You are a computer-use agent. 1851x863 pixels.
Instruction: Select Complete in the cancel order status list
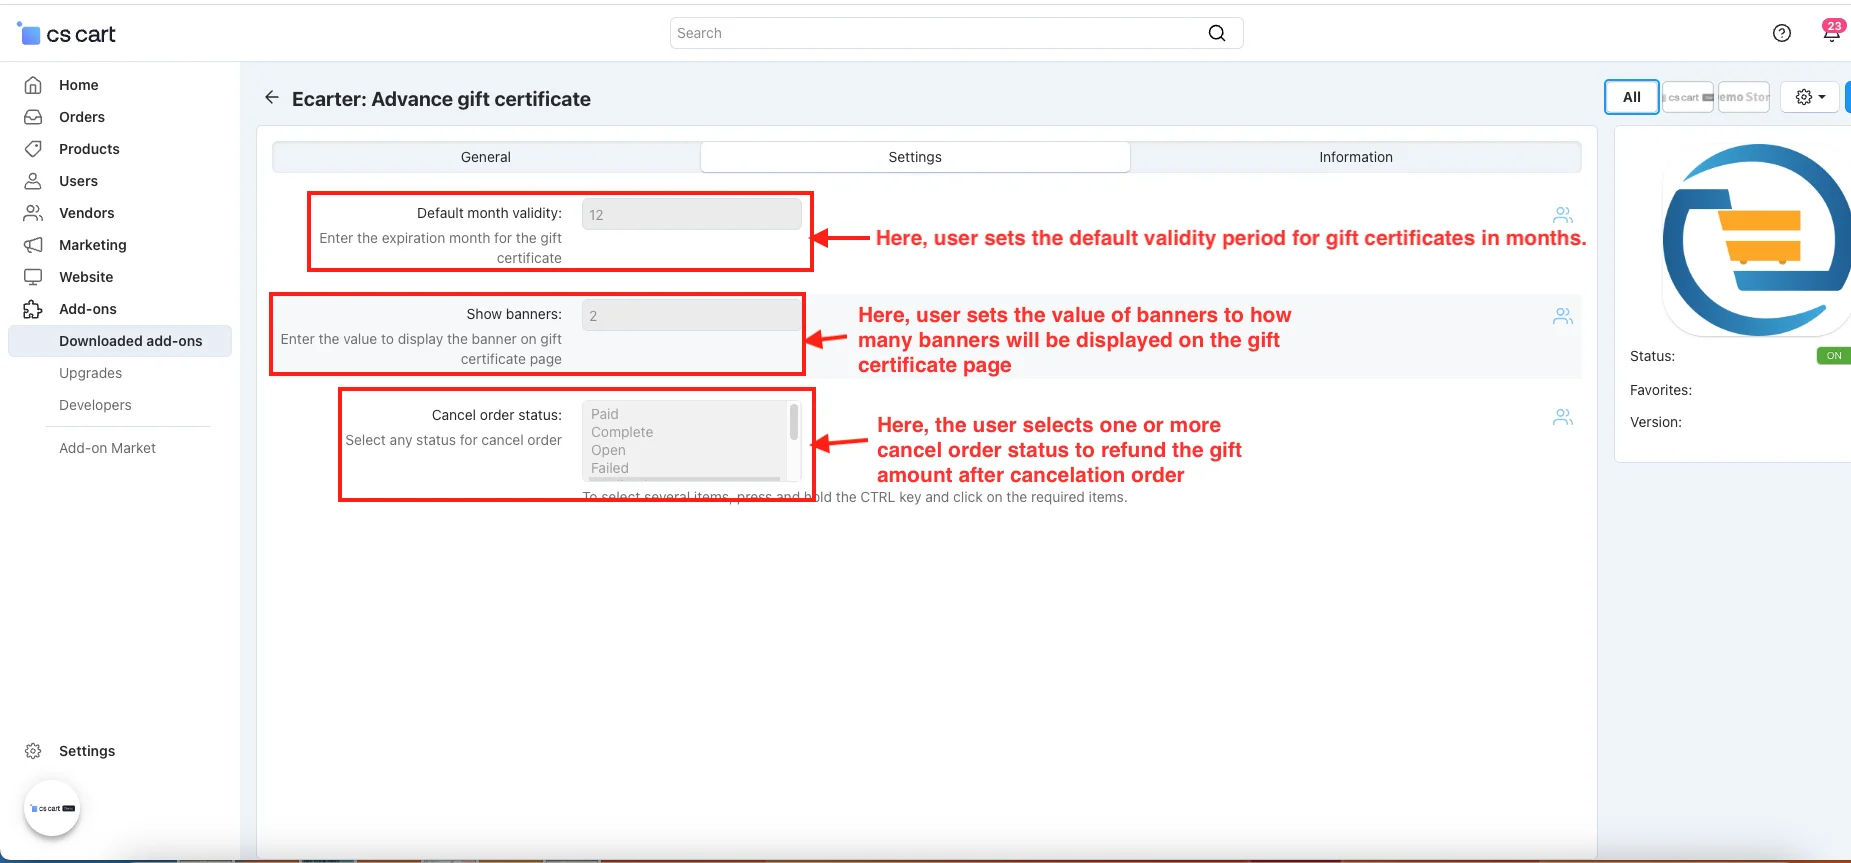point(622,432)
